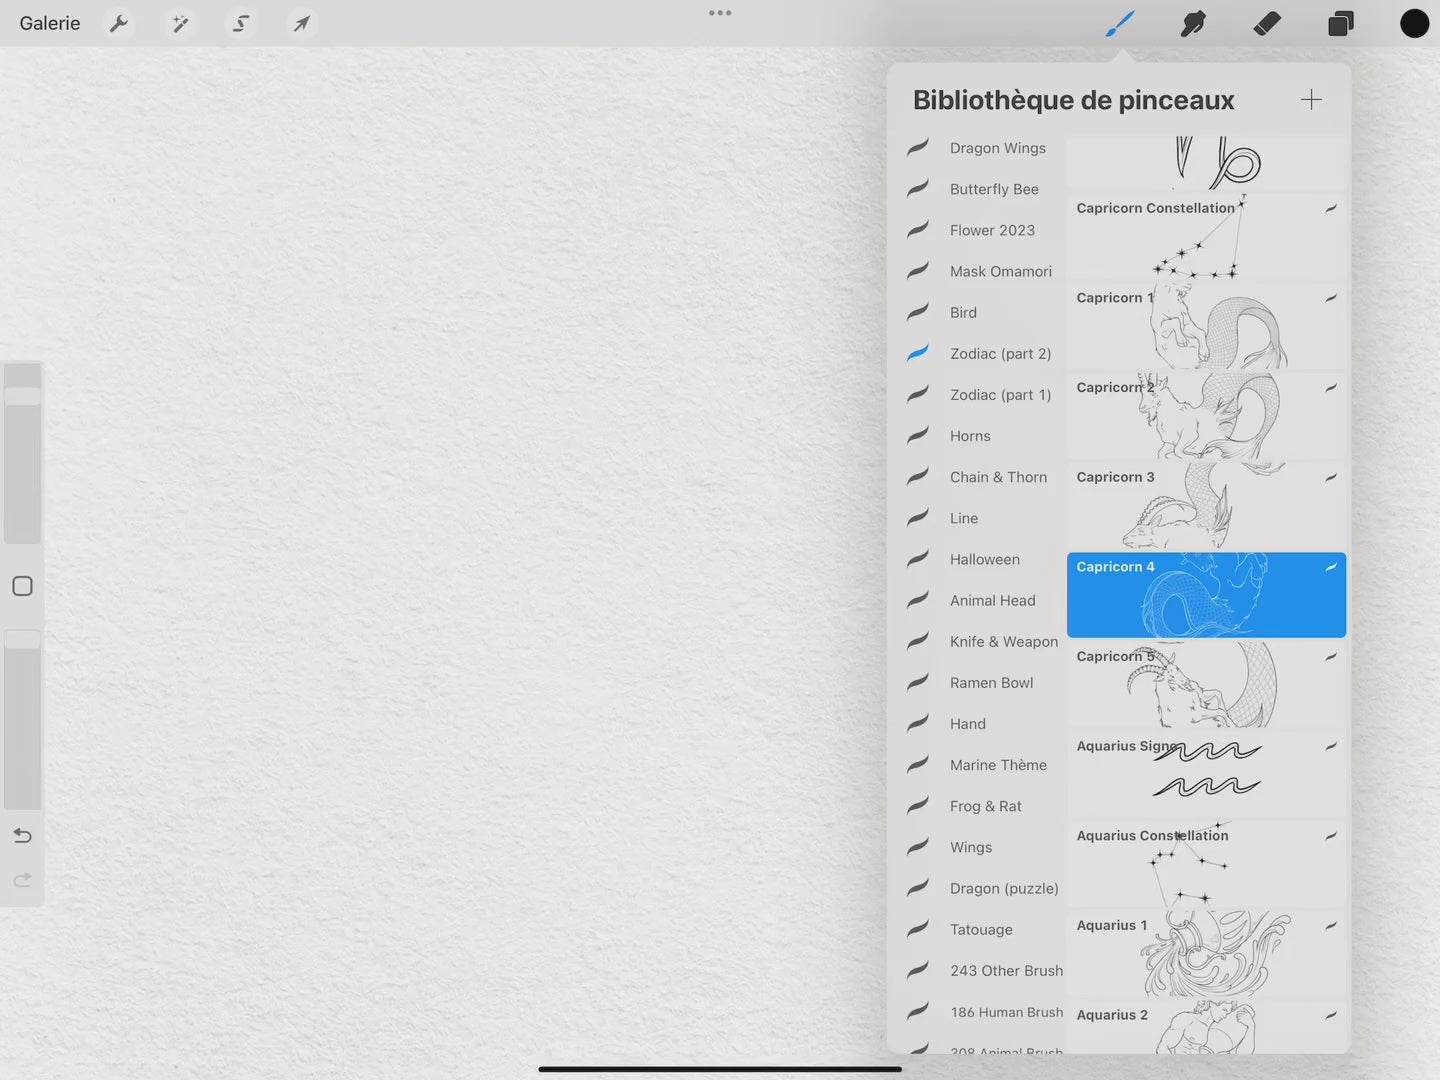The height and width of the screenshot is (1080, 1440).
Task: Open the three-dot menu at top
Action: click(x=720, y=13)
